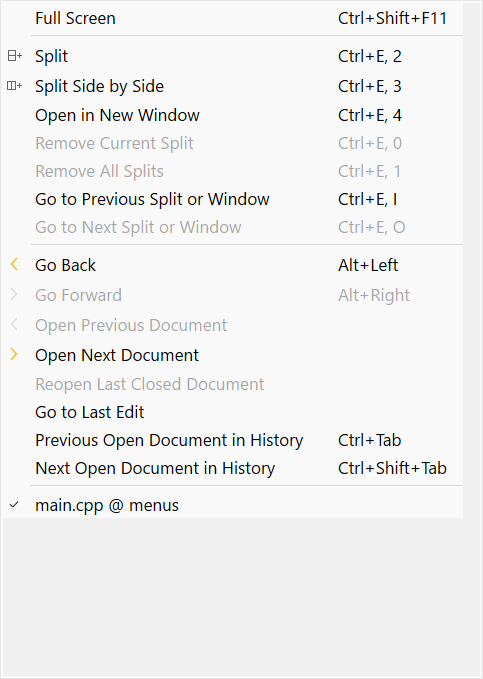The width and height of the screenshot is (483, 679).
Task: Select the main.cpp @ menus document entry
Action: click(x=233, y=505)
